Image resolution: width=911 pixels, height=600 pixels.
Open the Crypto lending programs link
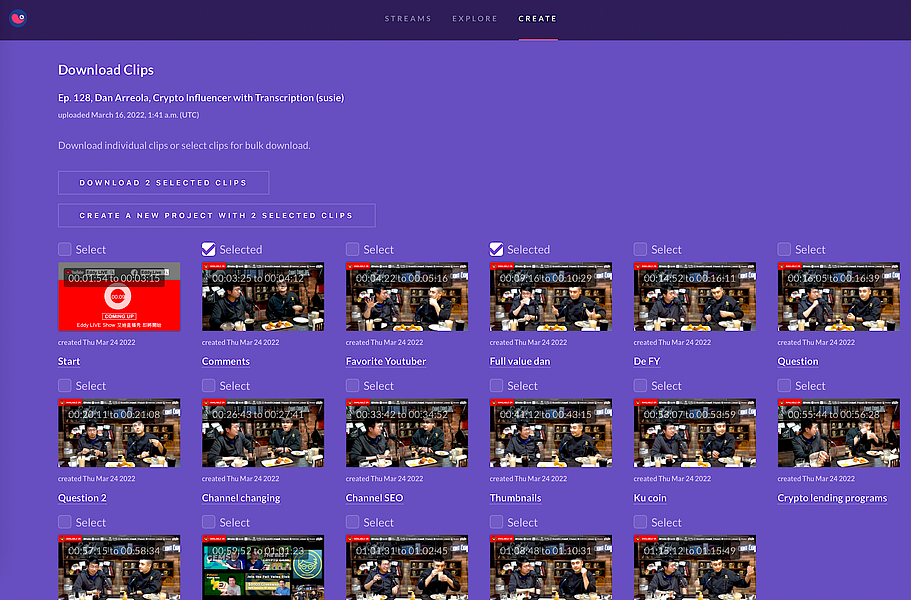pyautogui.click(x=832, y=498)
